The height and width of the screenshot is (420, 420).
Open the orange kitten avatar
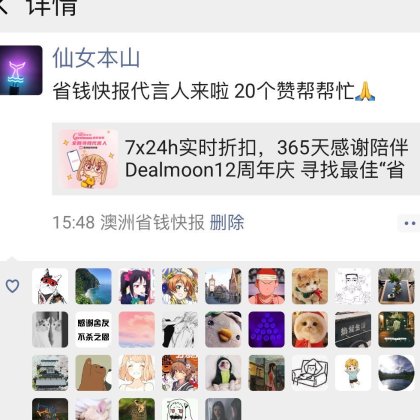310,286
